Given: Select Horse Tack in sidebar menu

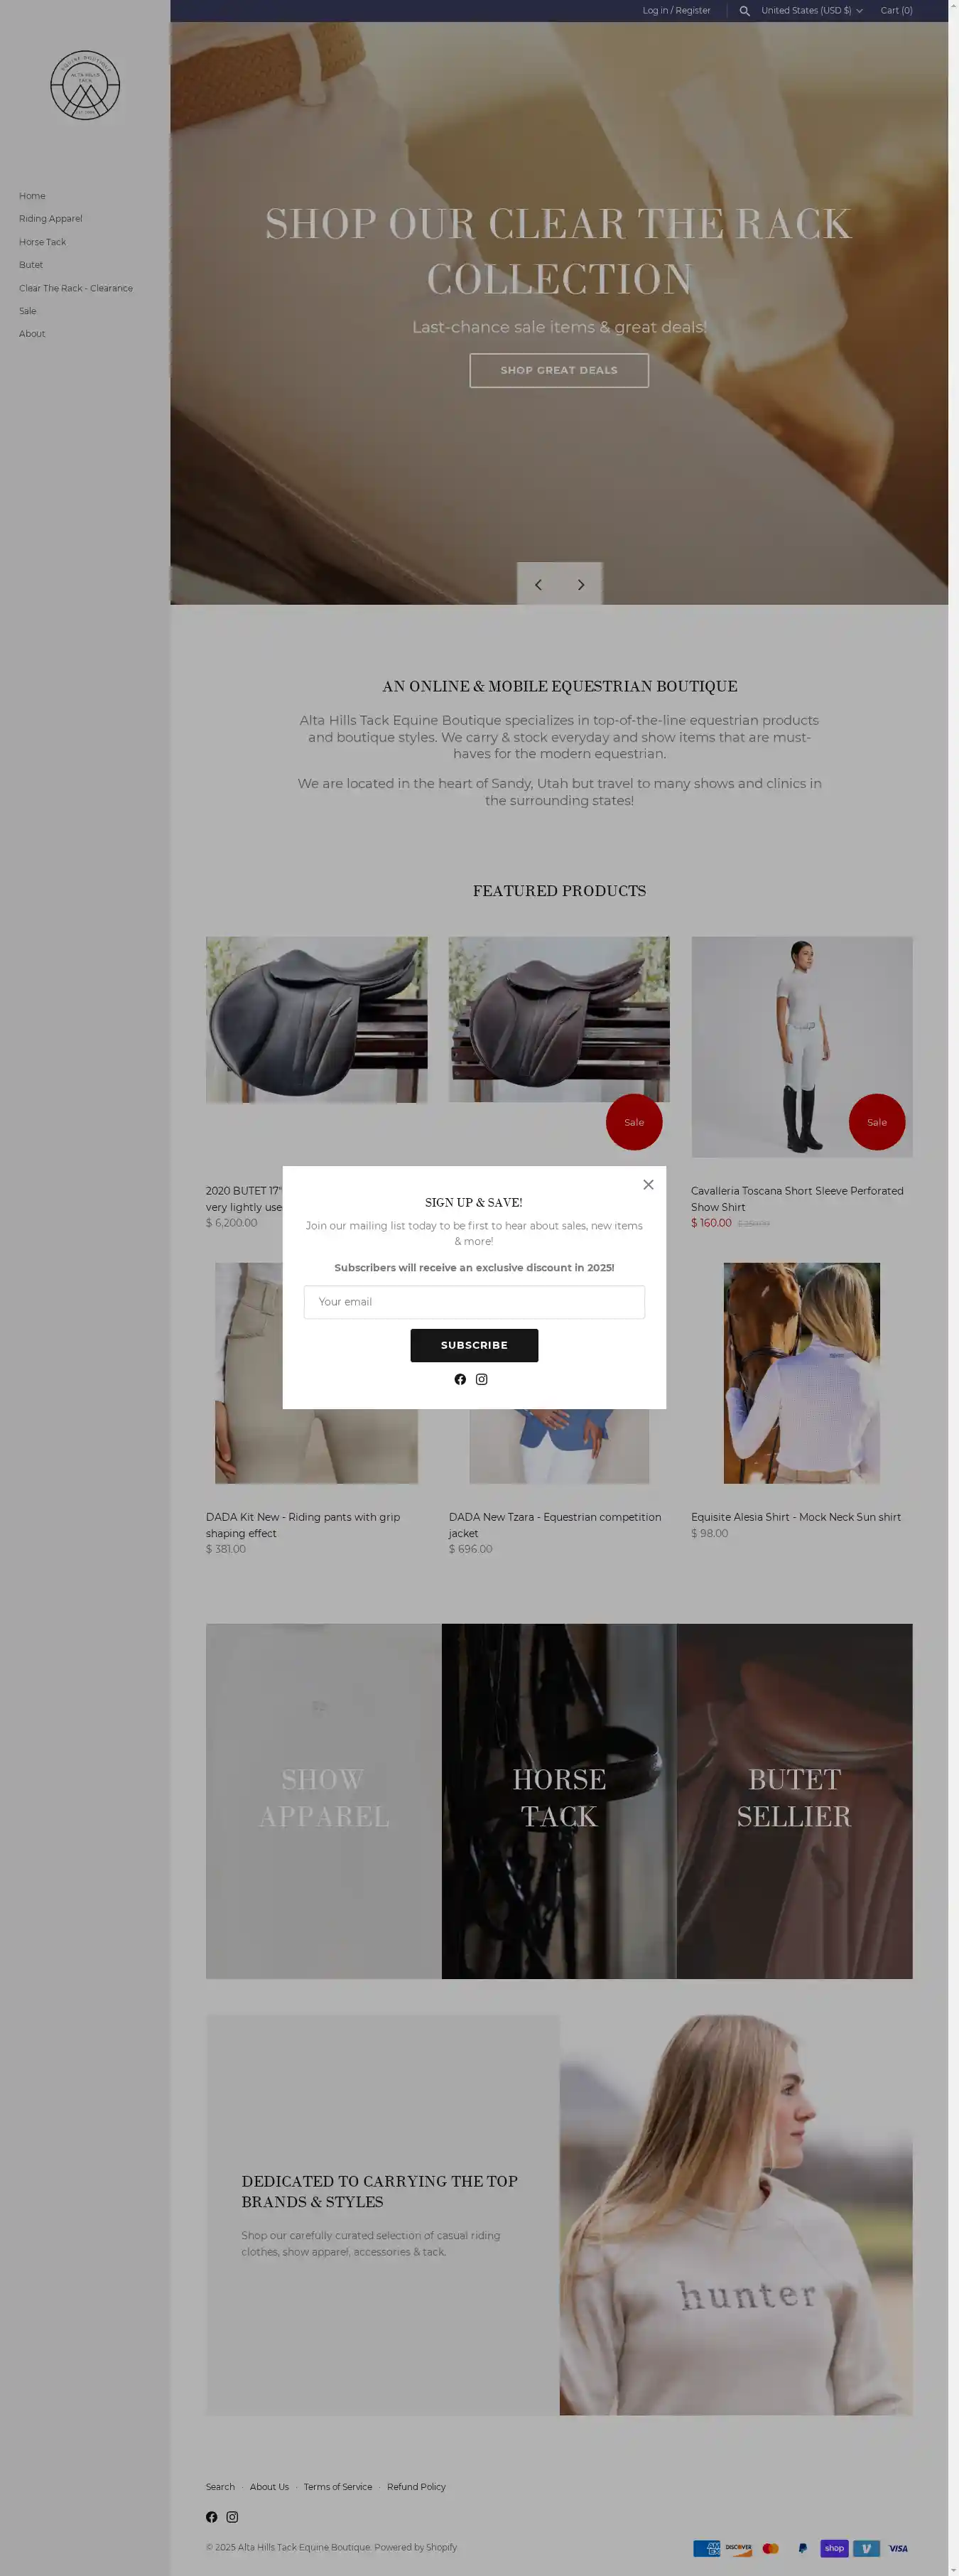Looking at the screenshot, I should (x=42, y=242).
